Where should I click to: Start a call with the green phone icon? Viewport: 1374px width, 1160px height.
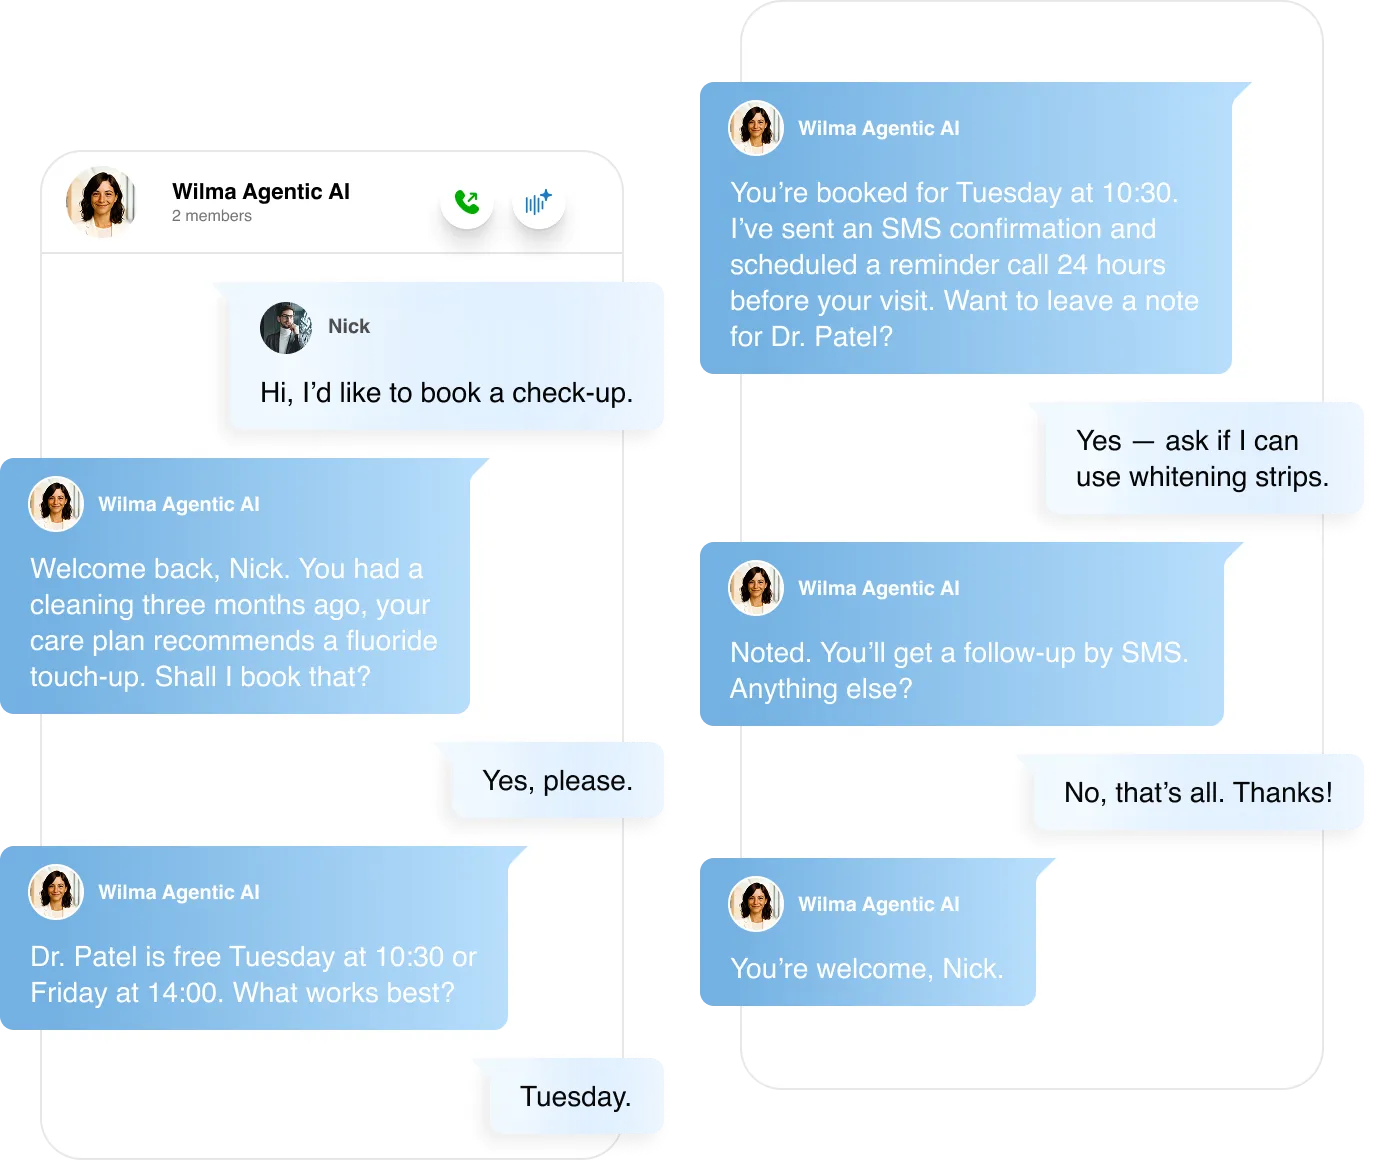point(467,202)
